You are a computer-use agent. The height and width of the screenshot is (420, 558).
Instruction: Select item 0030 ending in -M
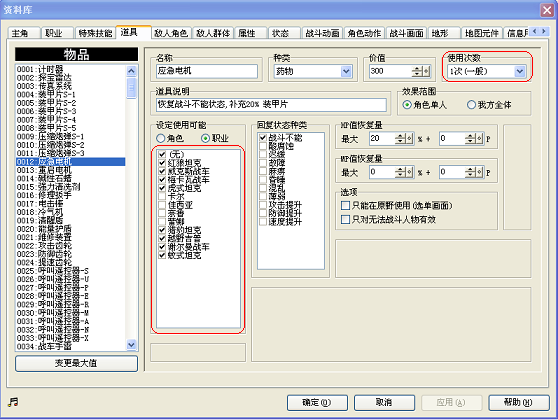click(x=70, y=313)
